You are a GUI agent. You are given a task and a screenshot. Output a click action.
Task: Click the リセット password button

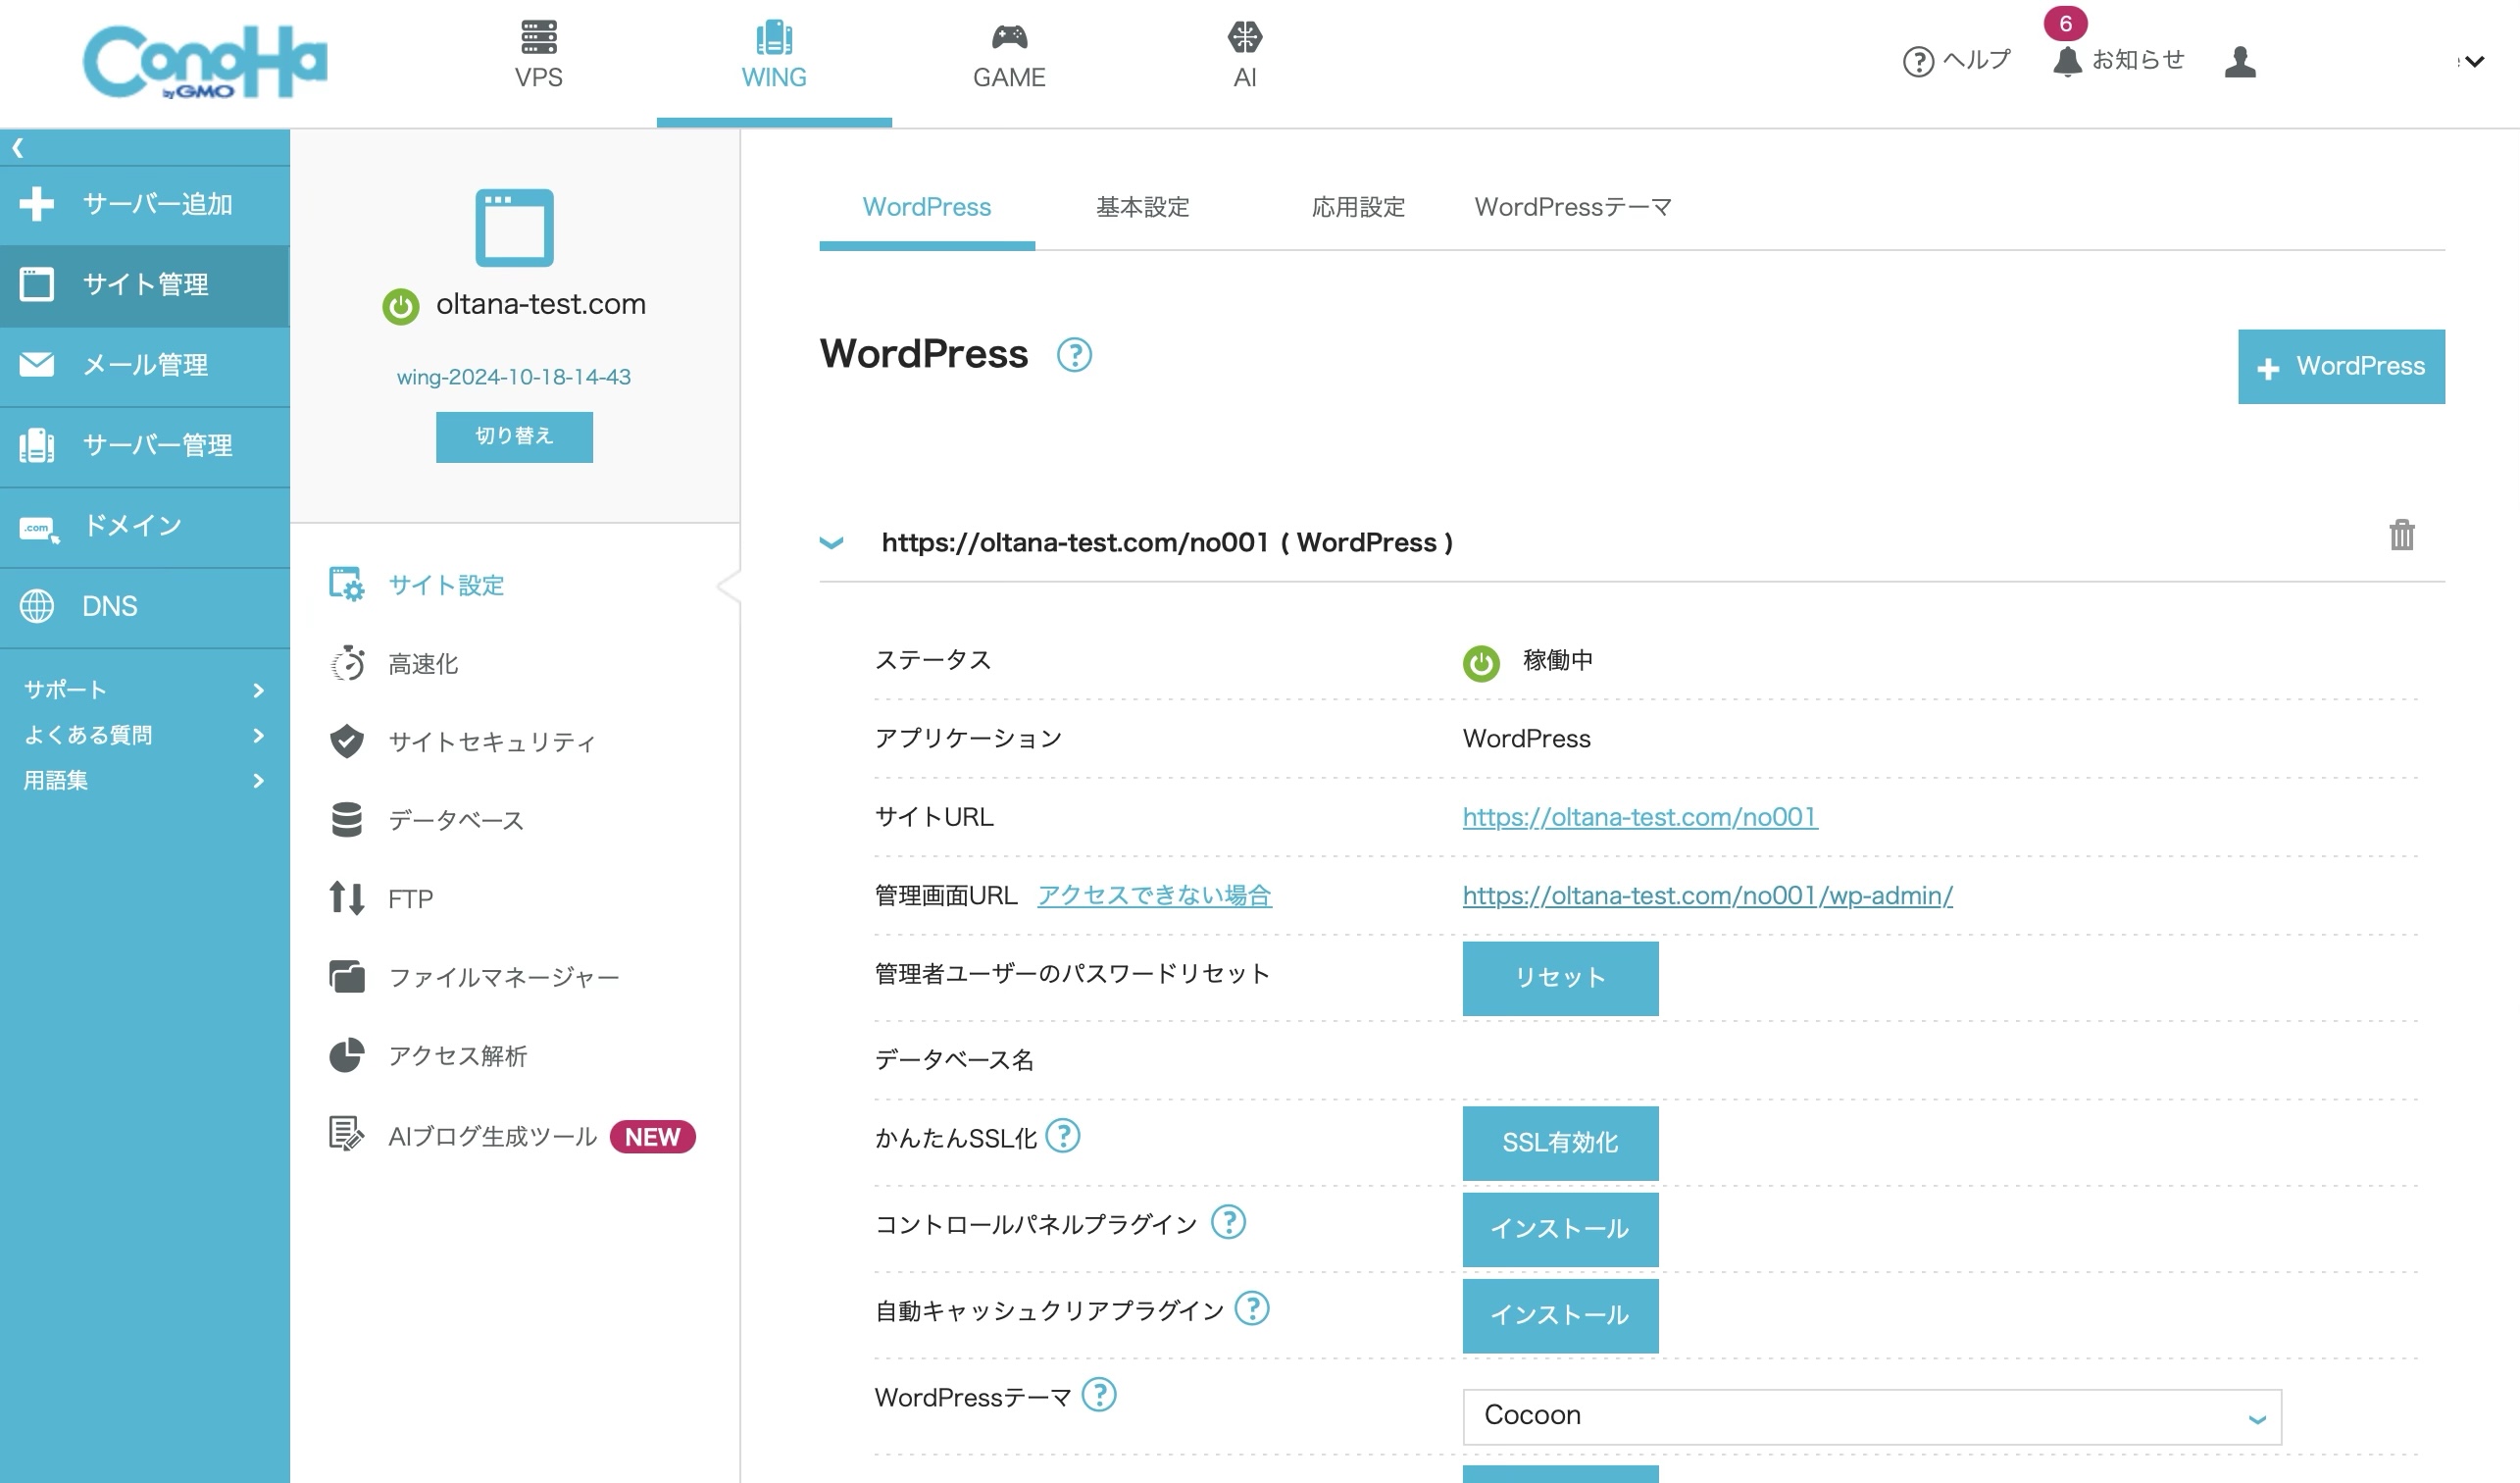coord(1560,979)
